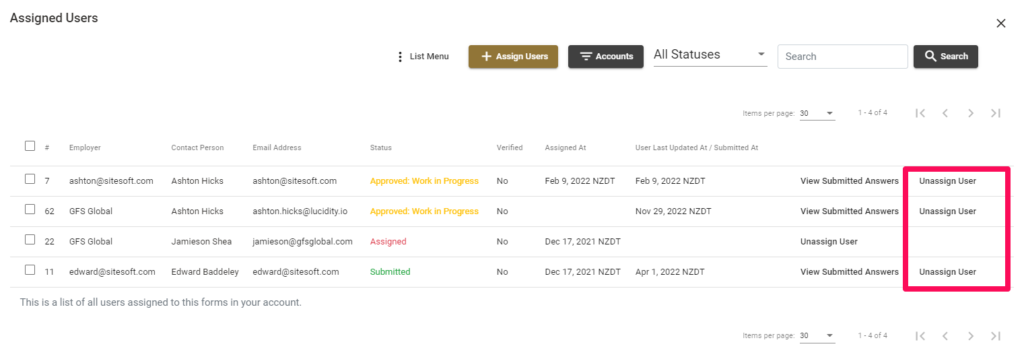The height and width of the screenshot is (363, 1024).
Task: Go to next page in bottom pagination
Action: (x=970, y=336)
